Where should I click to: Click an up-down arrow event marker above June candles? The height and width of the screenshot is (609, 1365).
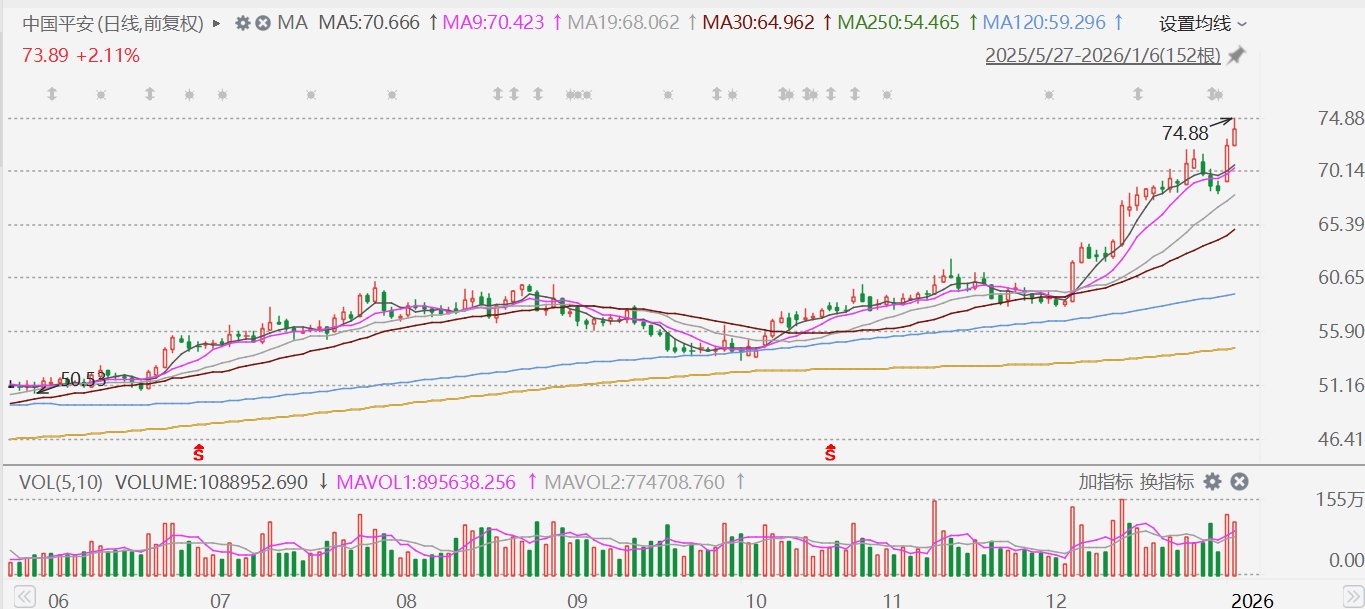pyautogui.click(x=51, y=94)
